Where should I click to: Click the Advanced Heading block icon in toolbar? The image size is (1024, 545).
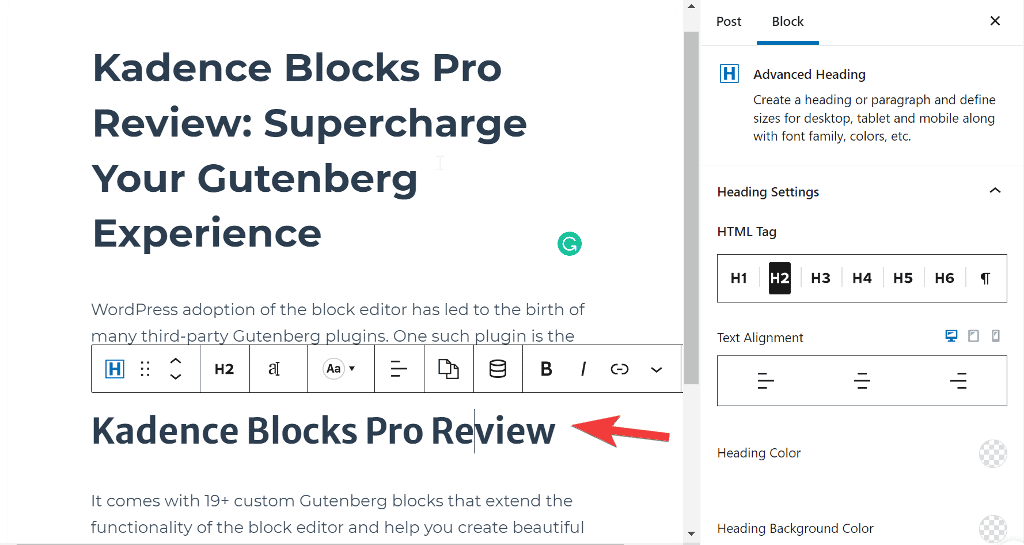(x=115, y=369)
